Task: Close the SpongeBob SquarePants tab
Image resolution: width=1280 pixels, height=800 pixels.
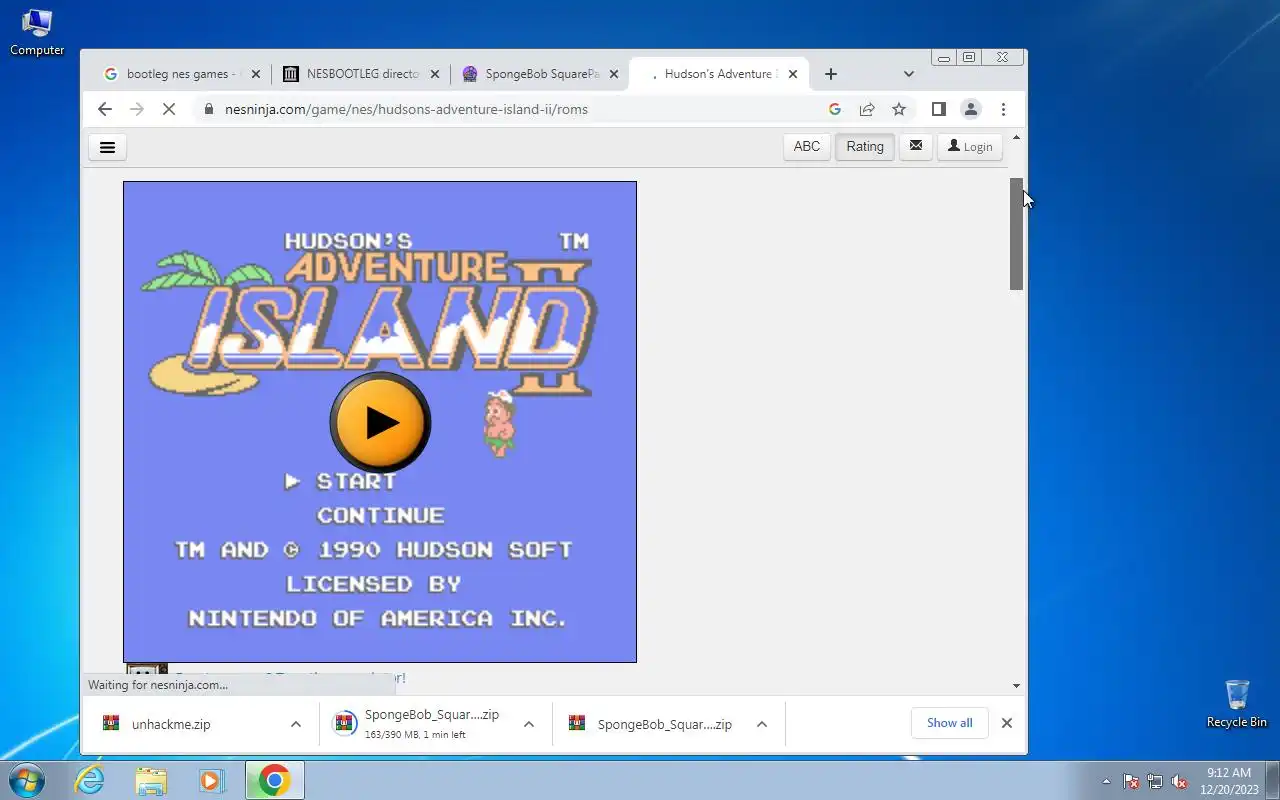Action: (614, 74)
